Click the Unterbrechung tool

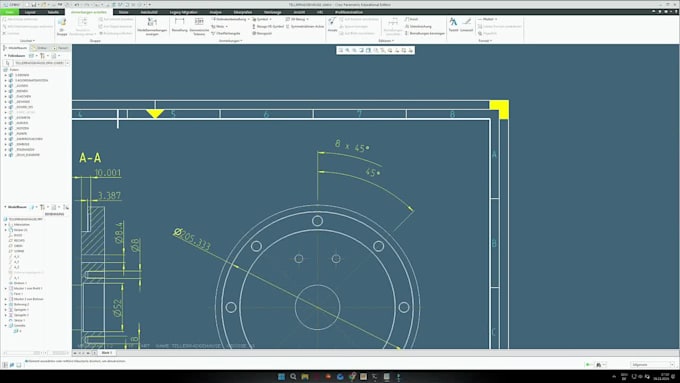(x=418, y=26)
